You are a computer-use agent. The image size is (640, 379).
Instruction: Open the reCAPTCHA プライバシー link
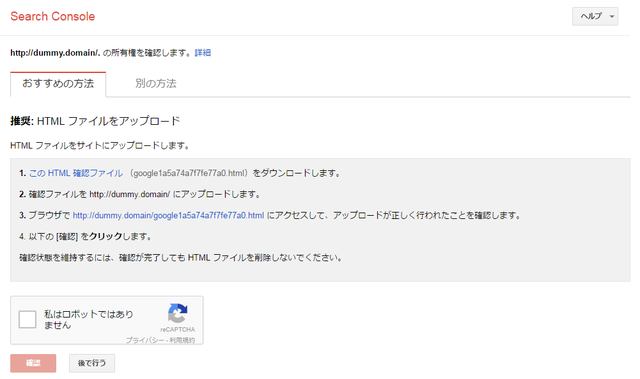click(144, 340)
